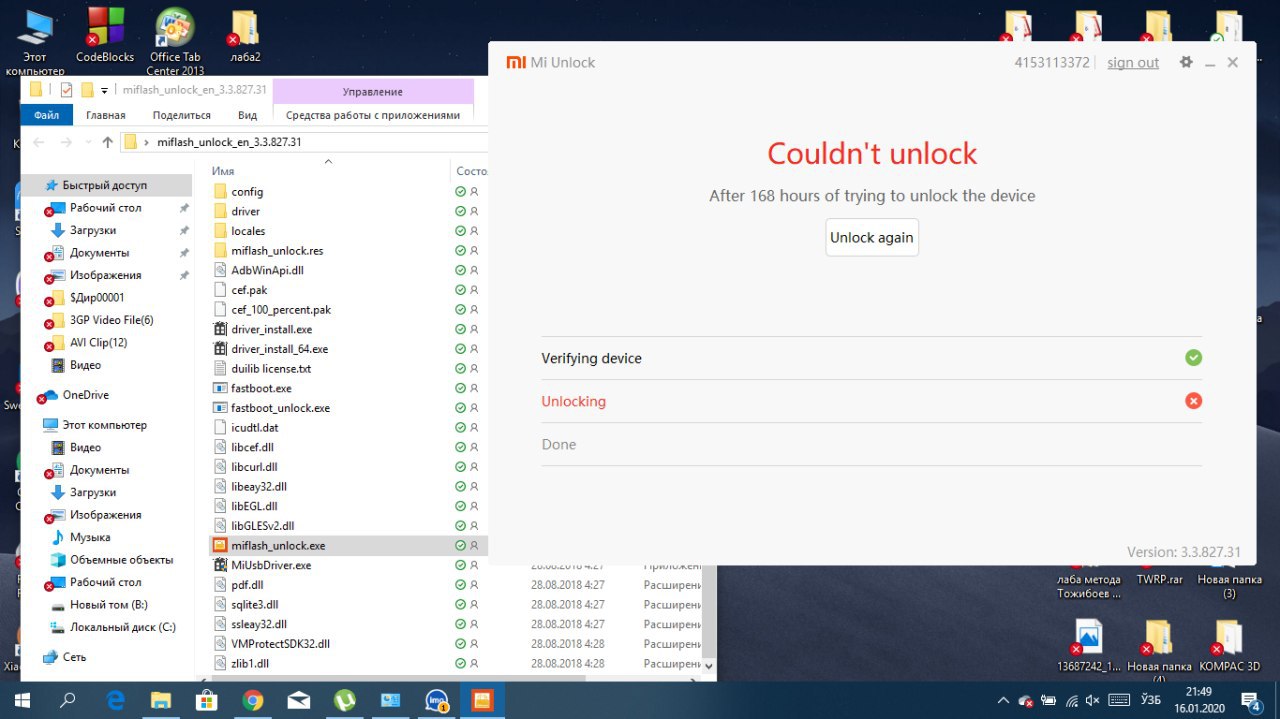Screen dimensions: 1280x719
Task: Click the Mi logo in Mi Unlock
Action: click(x=515, y=62)
